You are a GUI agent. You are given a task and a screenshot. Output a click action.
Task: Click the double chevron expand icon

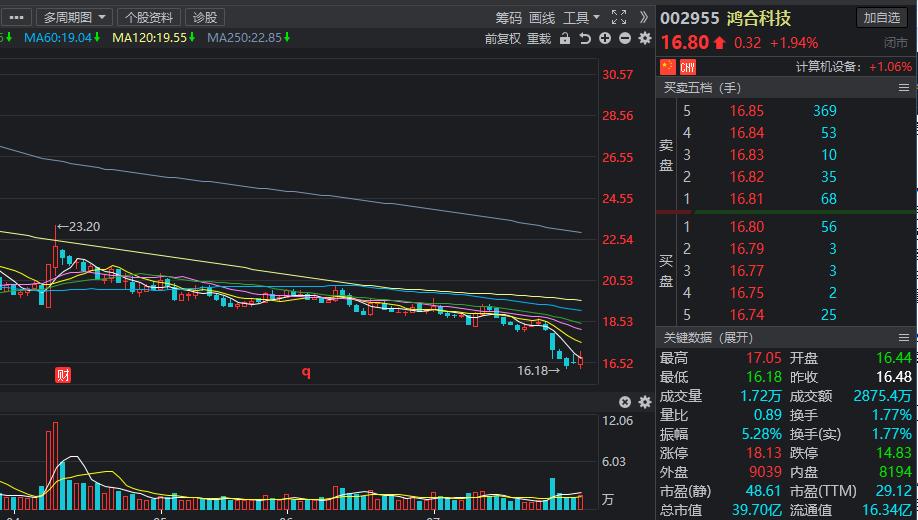[643, 17]
